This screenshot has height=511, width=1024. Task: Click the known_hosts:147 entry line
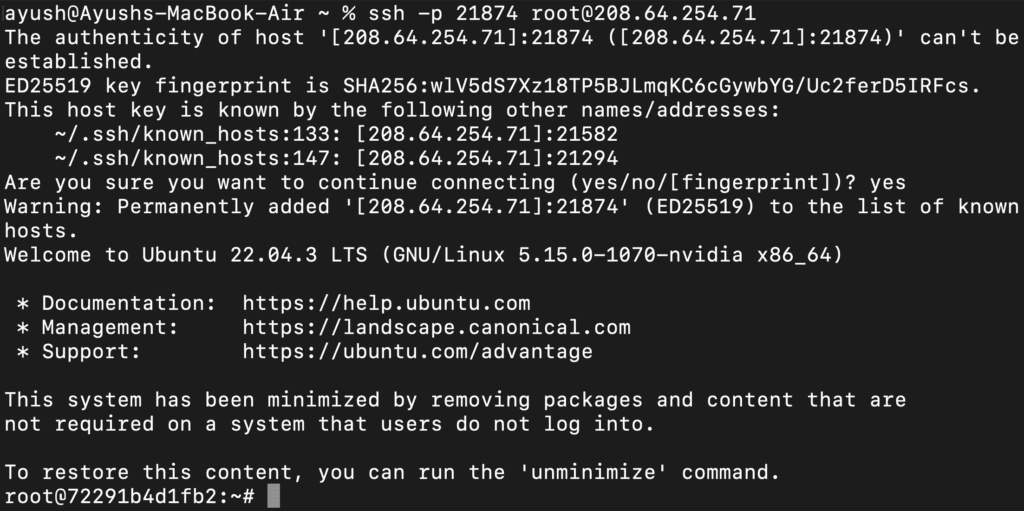pos(336,158)
